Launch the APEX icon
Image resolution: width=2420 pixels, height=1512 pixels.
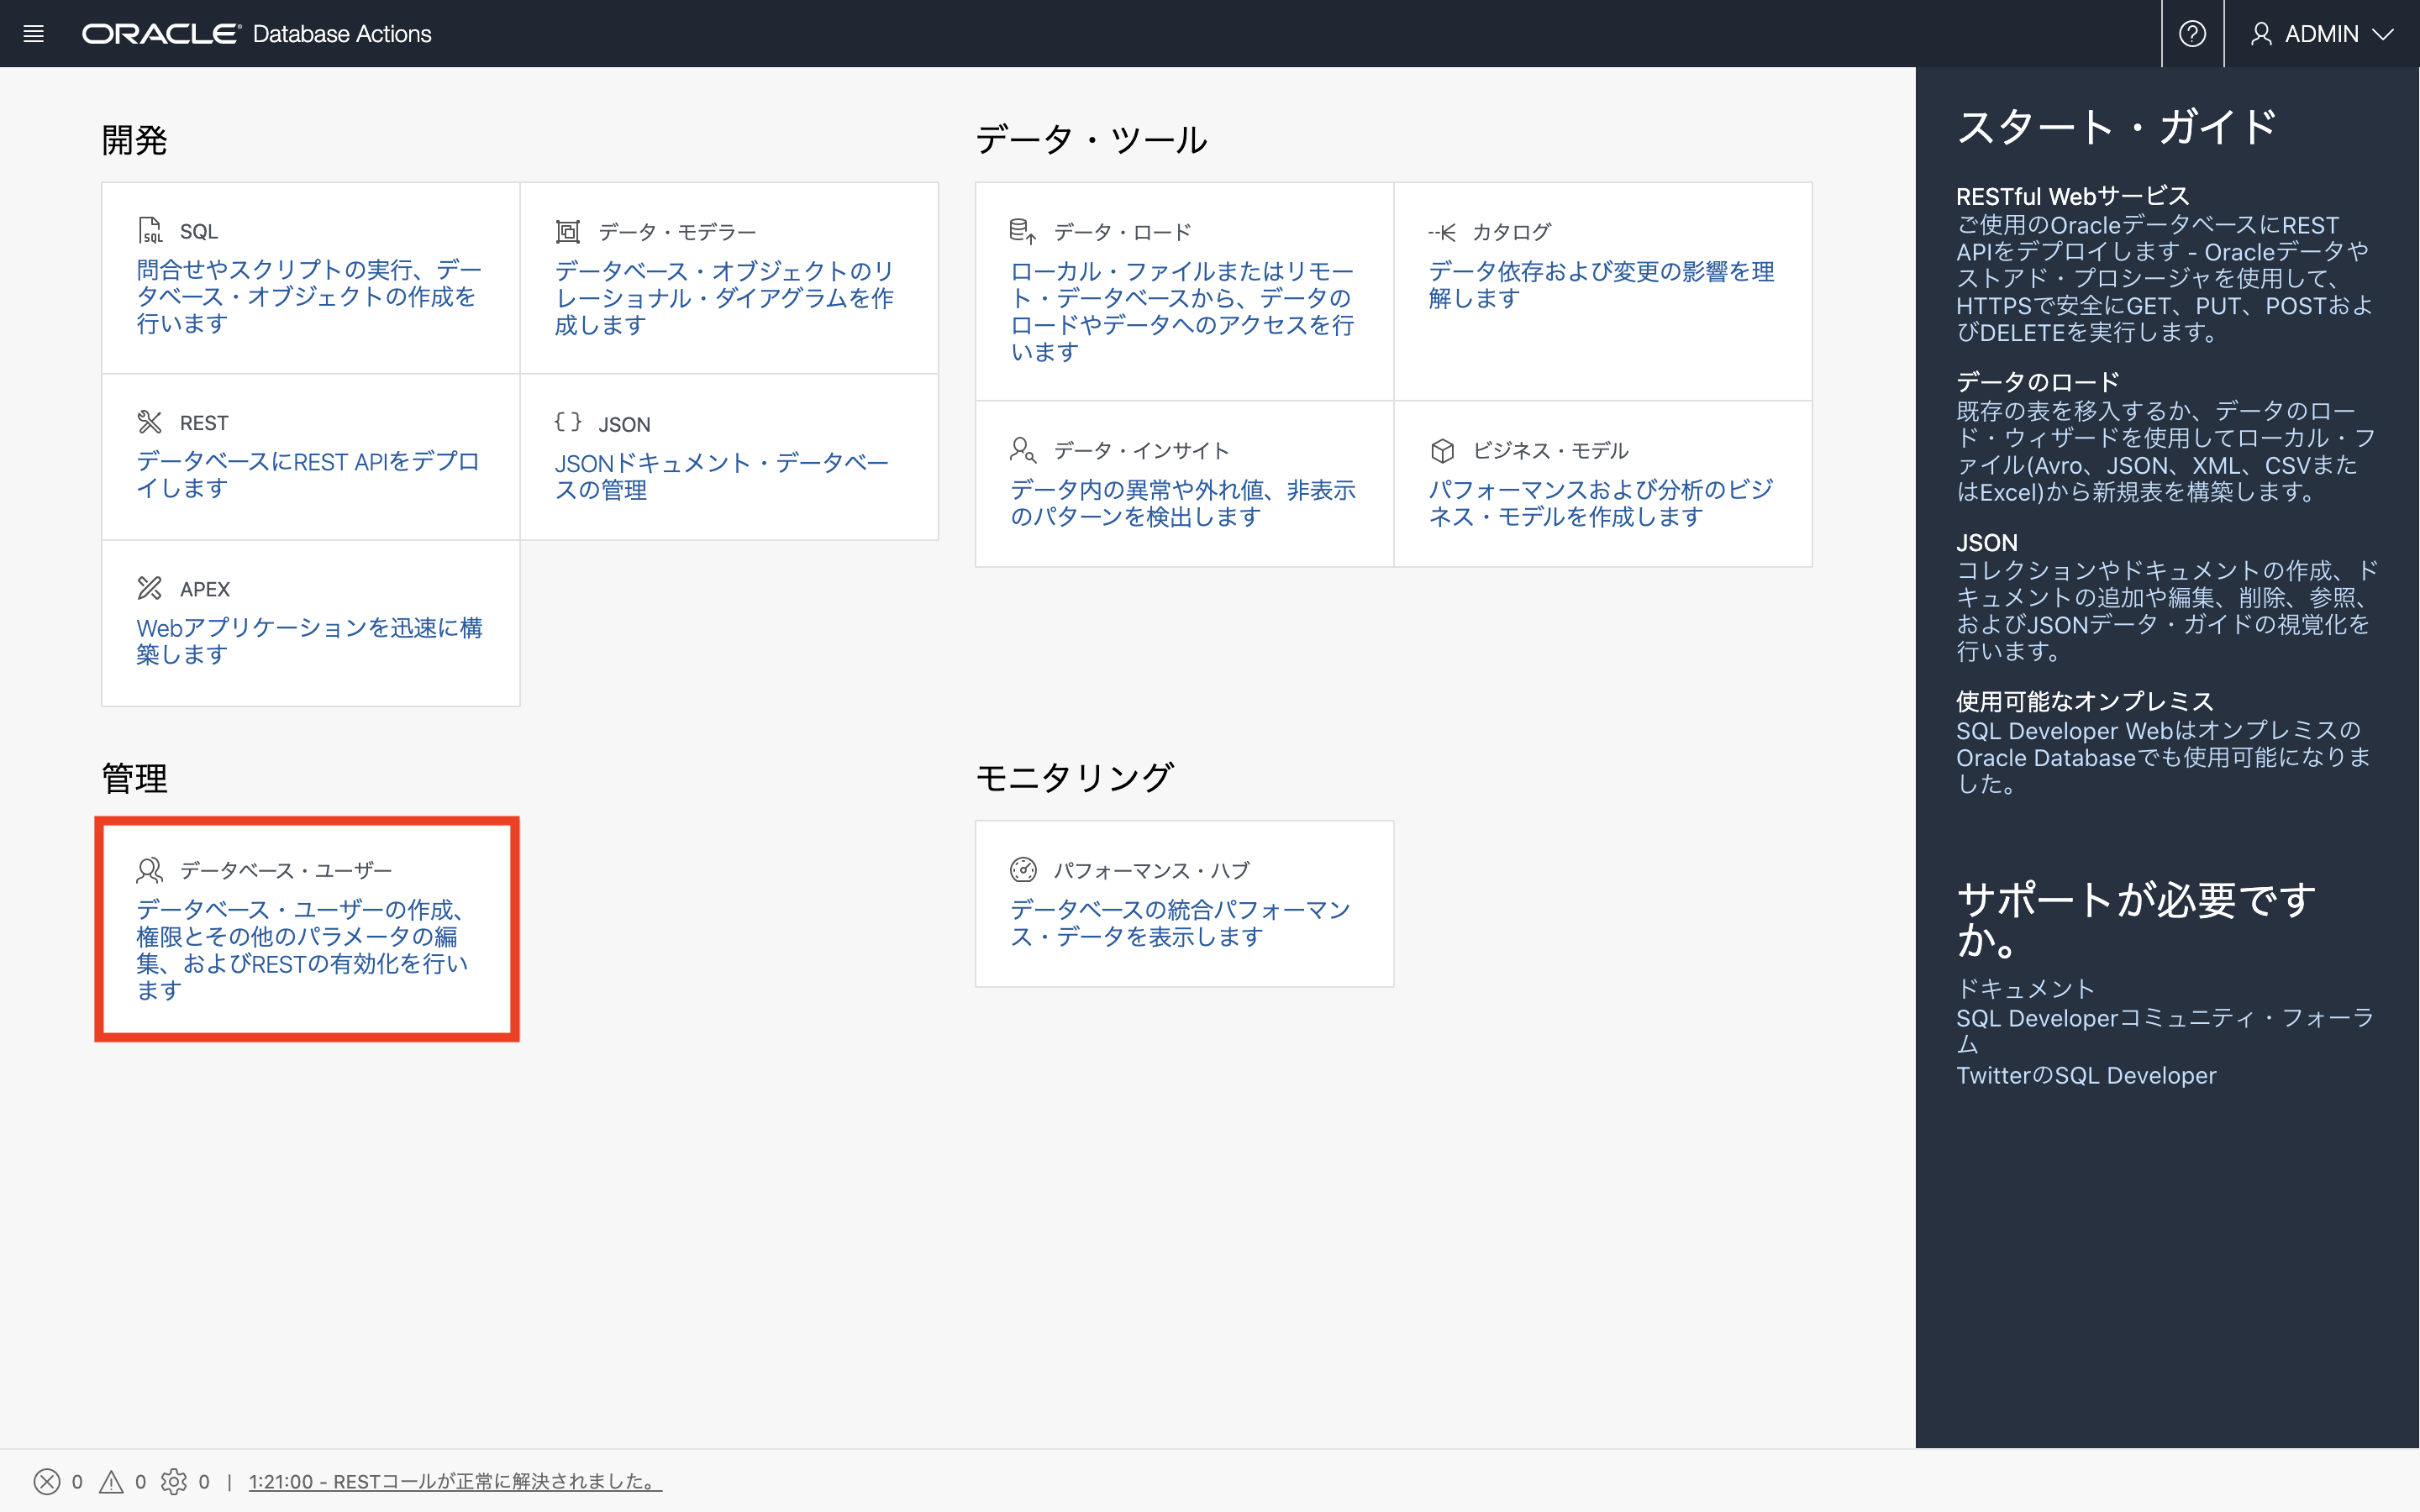pyautogui.click(x=150, y=588)
